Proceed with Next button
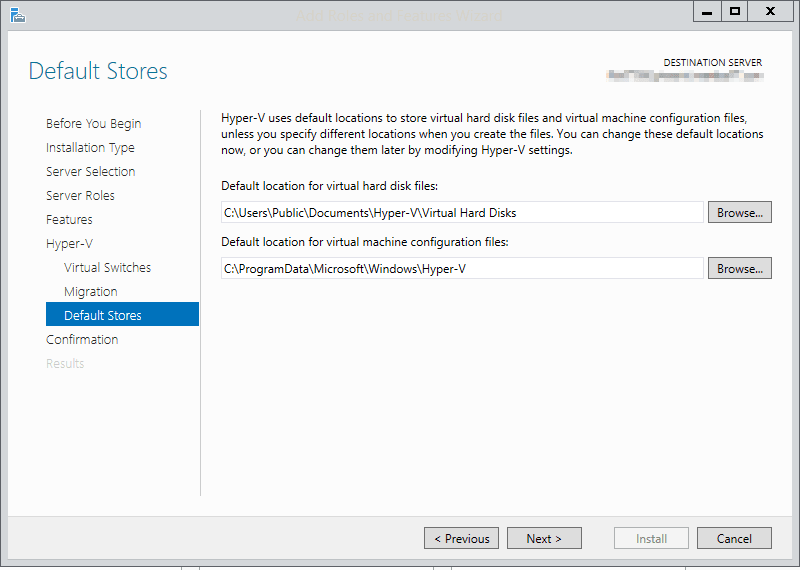800x570 pixels. (x=544, y=538)
